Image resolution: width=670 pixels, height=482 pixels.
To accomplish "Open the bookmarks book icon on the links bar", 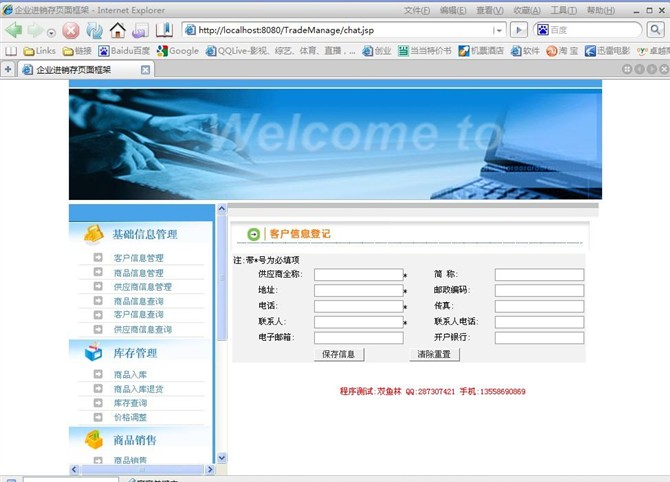I will click(11, 51).
